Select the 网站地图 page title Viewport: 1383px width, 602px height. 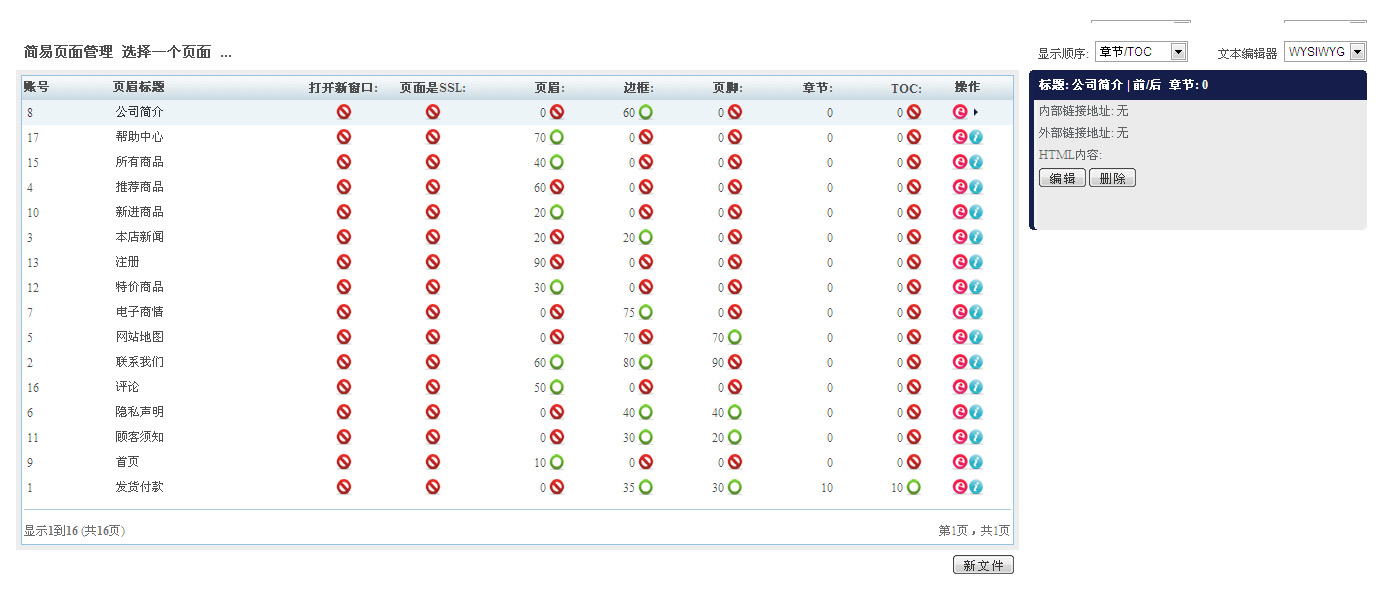(139, 337)
